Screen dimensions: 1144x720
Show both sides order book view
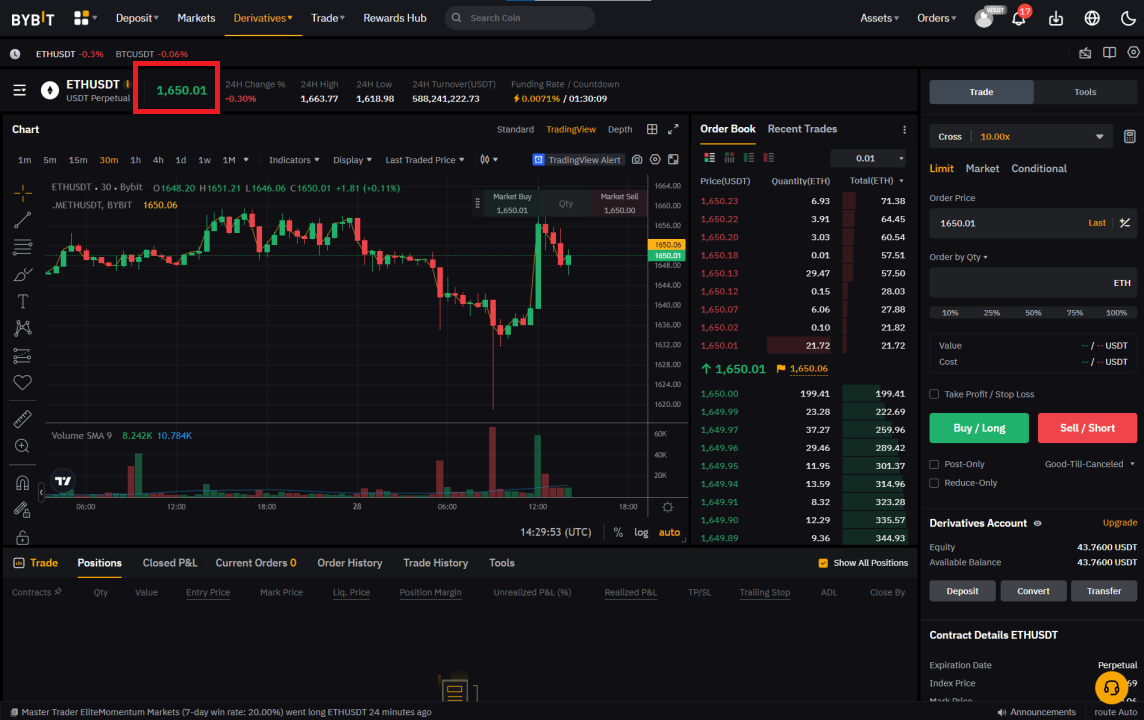pyautogui.click(x=709, y=158)
